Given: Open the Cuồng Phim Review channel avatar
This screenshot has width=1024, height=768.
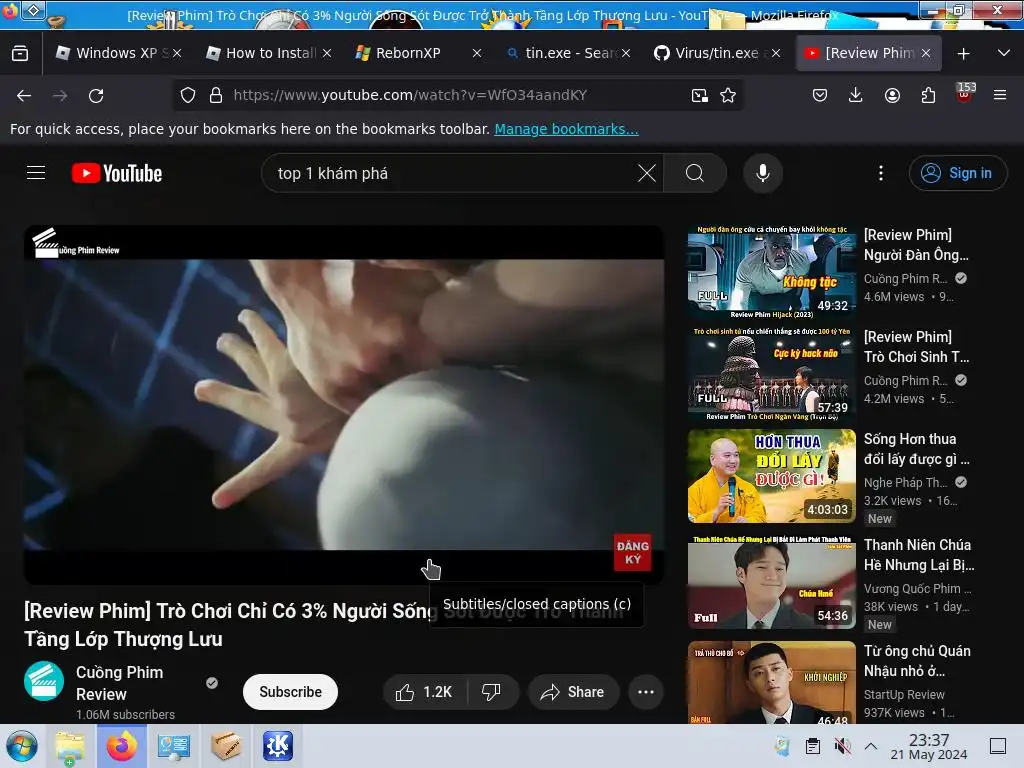Looking at the screenshot, I should click(44, 681).
